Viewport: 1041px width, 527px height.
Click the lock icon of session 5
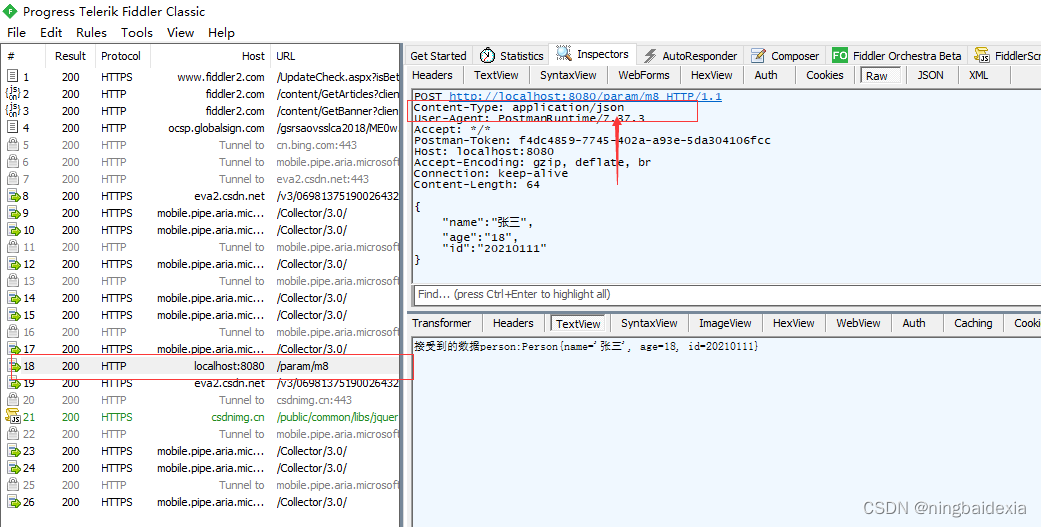(x=13, y=144)
